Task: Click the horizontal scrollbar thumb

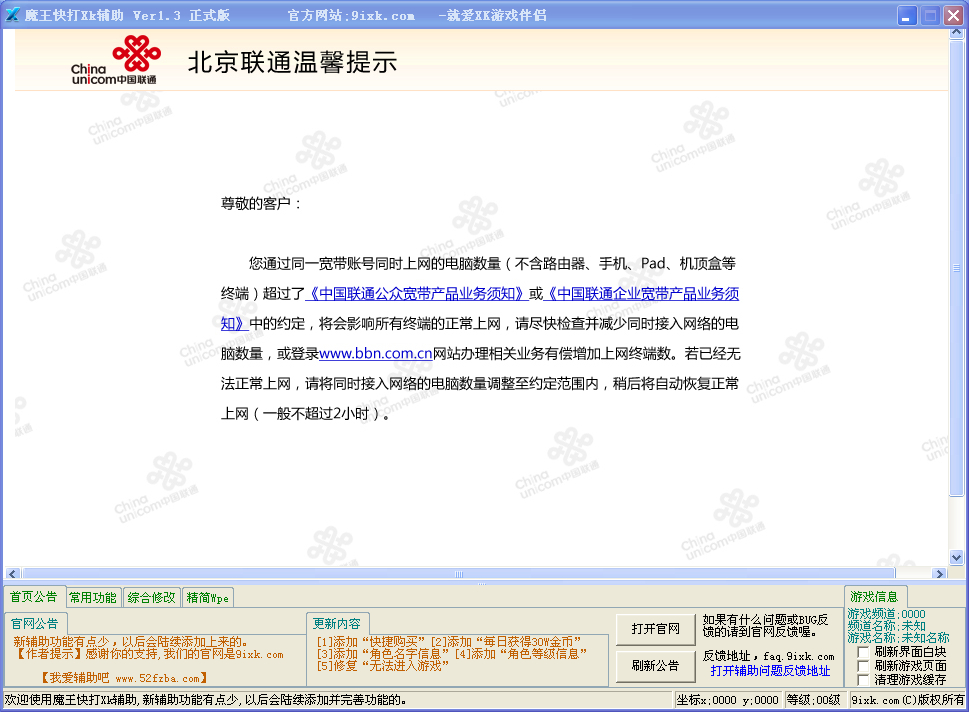Action: pyautogui.click(x=459, y=574)
